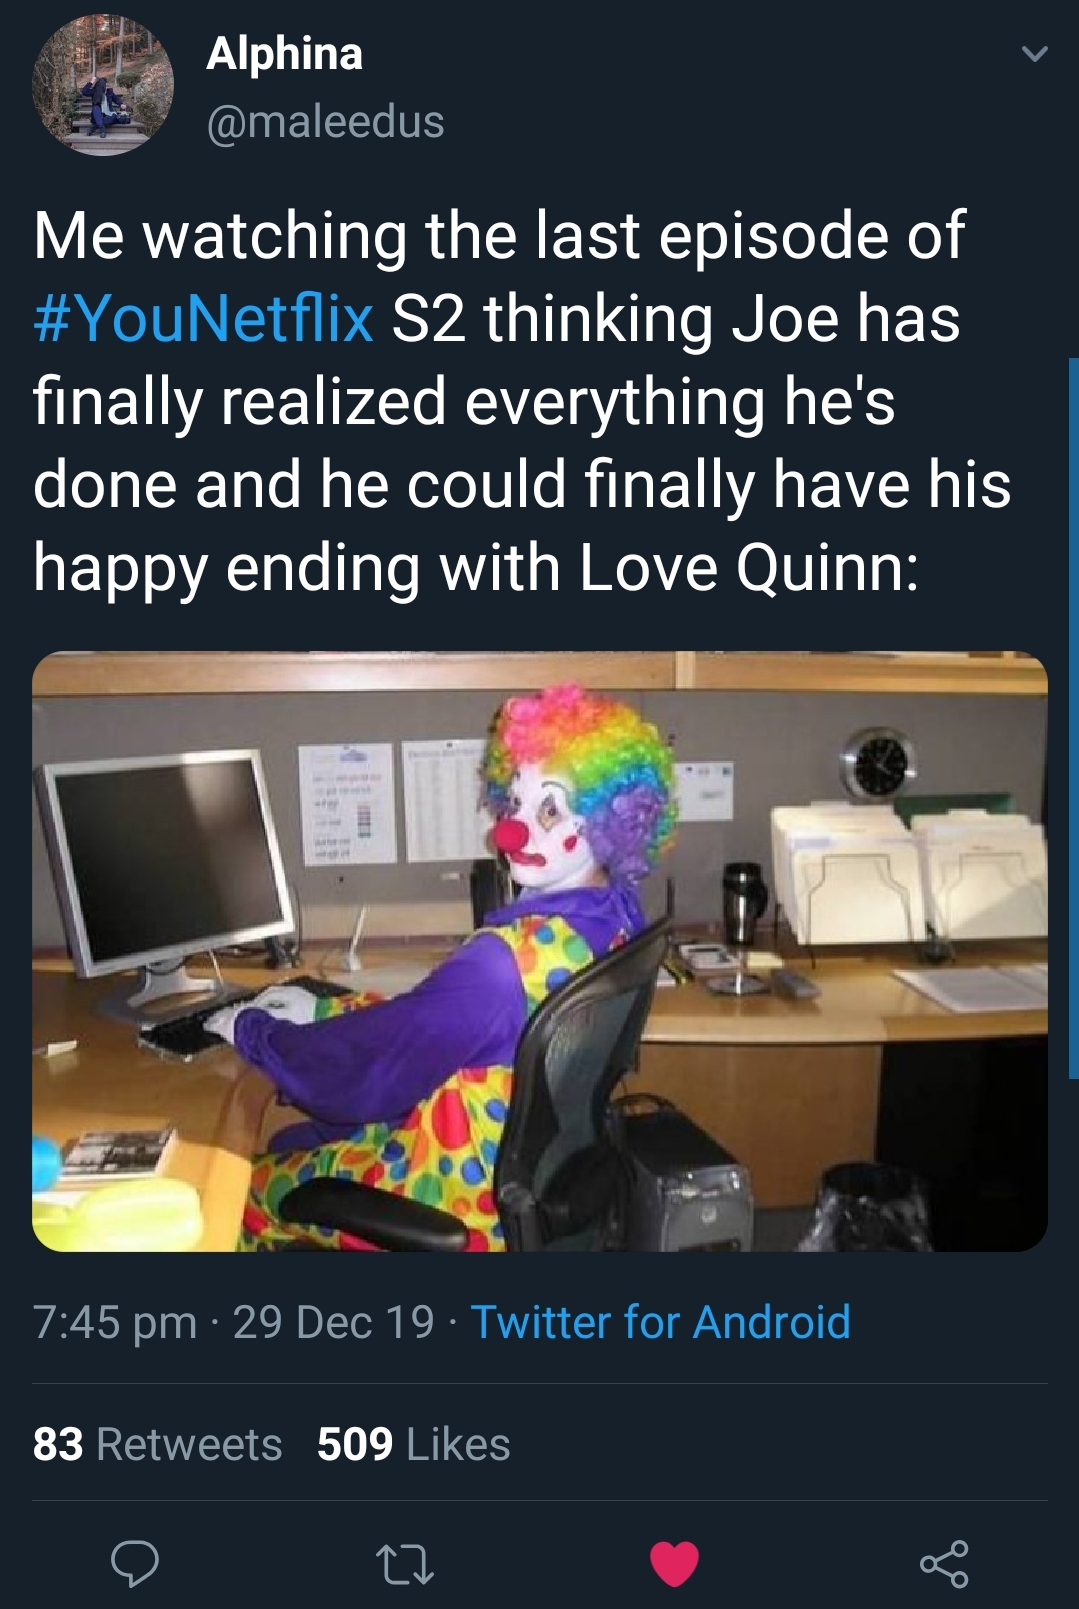1079x1609 pixels.
Task: Tap the @maleedus handle
Action: tap(325, 122)
